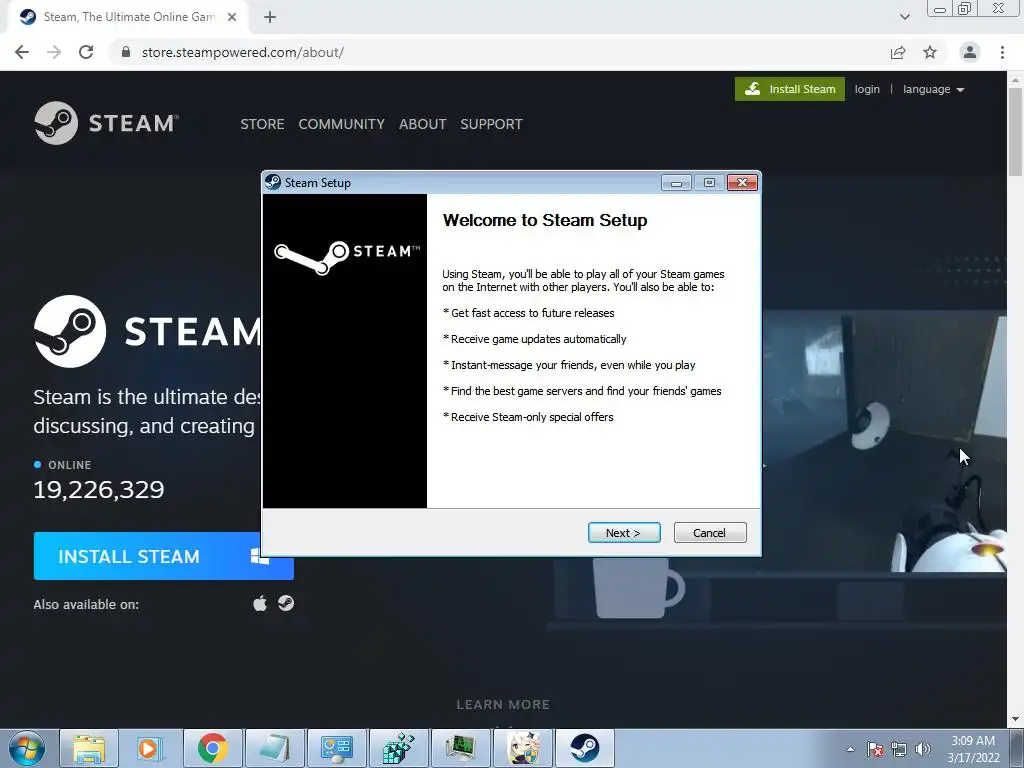Click the blue INSTALL STEAM button
Screen dimensions: 1024x768
(x=163, y=556)
